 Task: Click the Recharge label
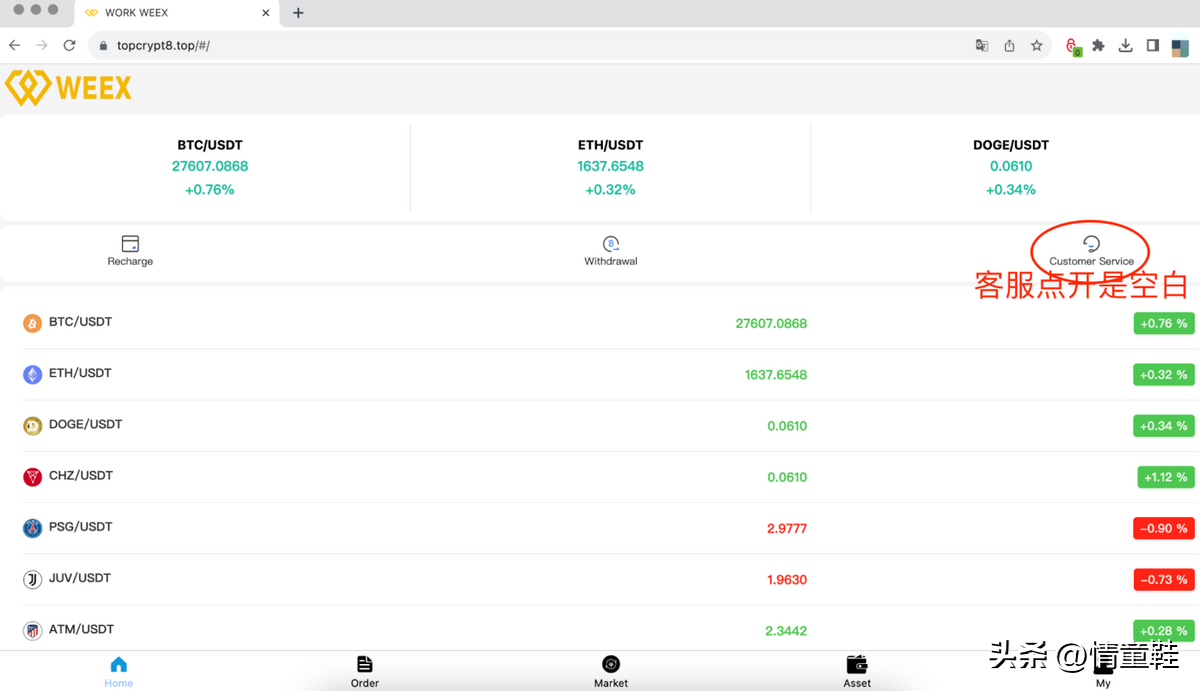(x=130, y=261)
